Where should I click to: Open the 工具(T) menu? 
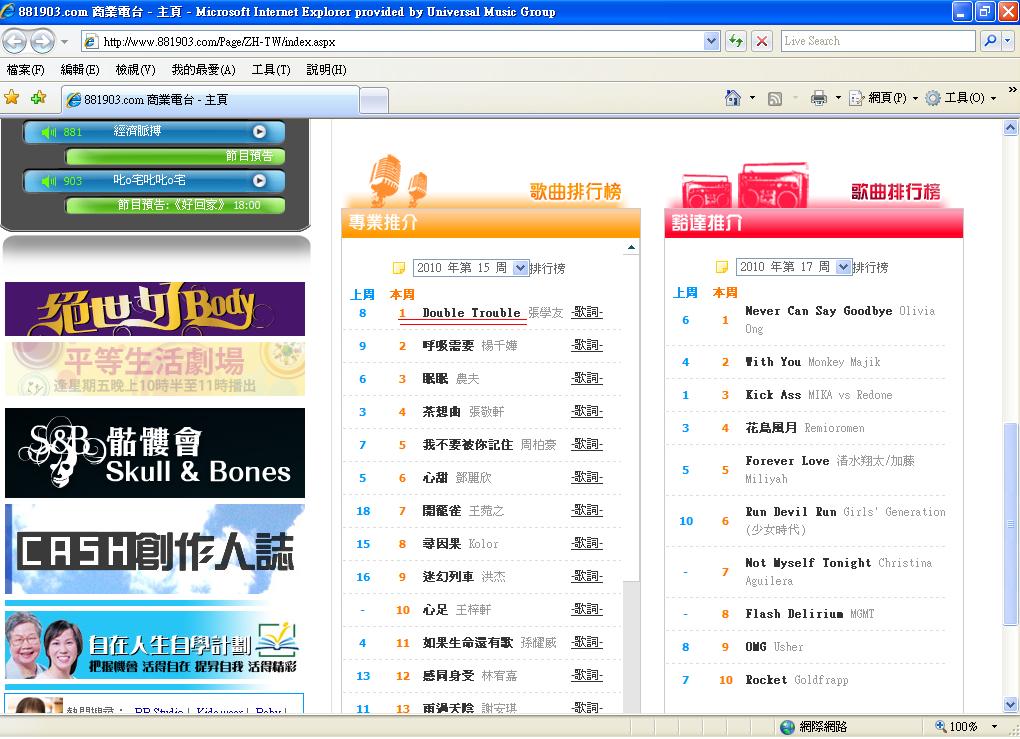[271, 70]
